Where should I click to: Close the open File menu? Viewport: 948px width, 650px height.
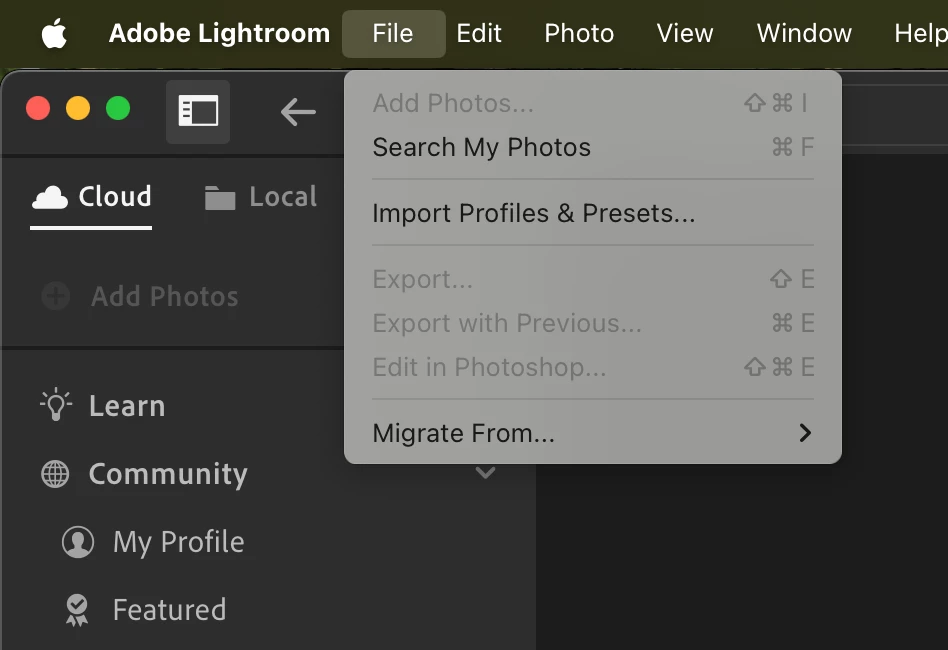pyautogui.click(x=394, y=33)
